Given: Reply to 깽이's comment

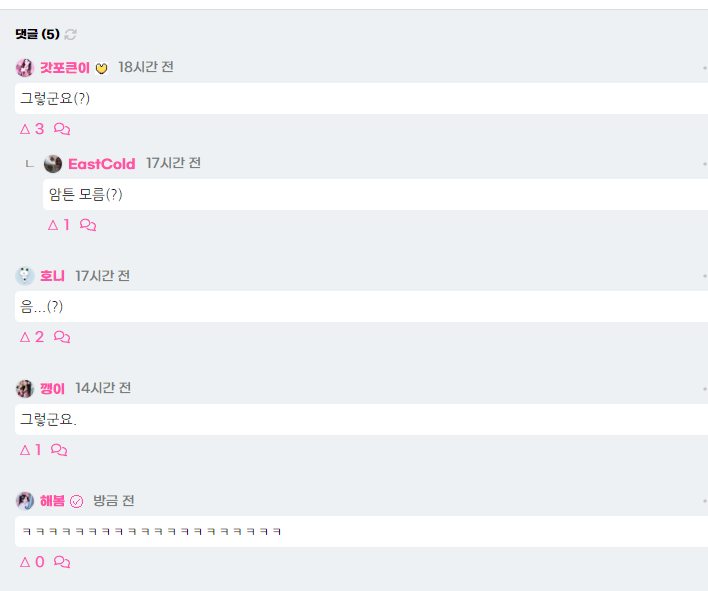Looking at the screenshot, I should click(59, 450).
